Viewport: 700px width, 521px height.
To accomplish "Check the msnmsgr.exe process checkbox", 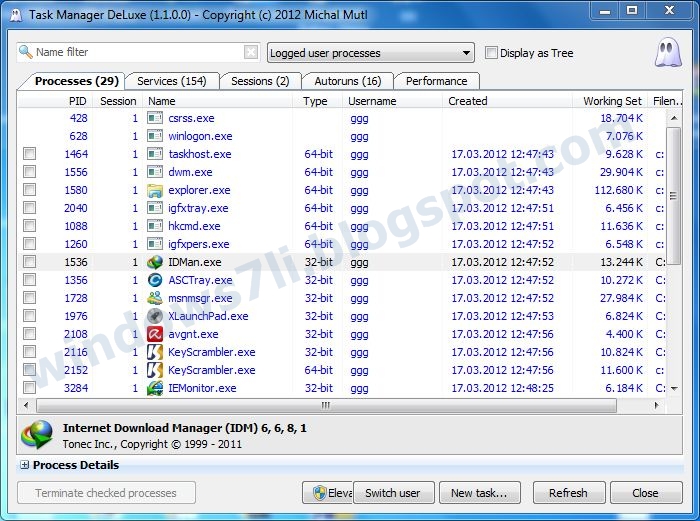I will 30,298.
